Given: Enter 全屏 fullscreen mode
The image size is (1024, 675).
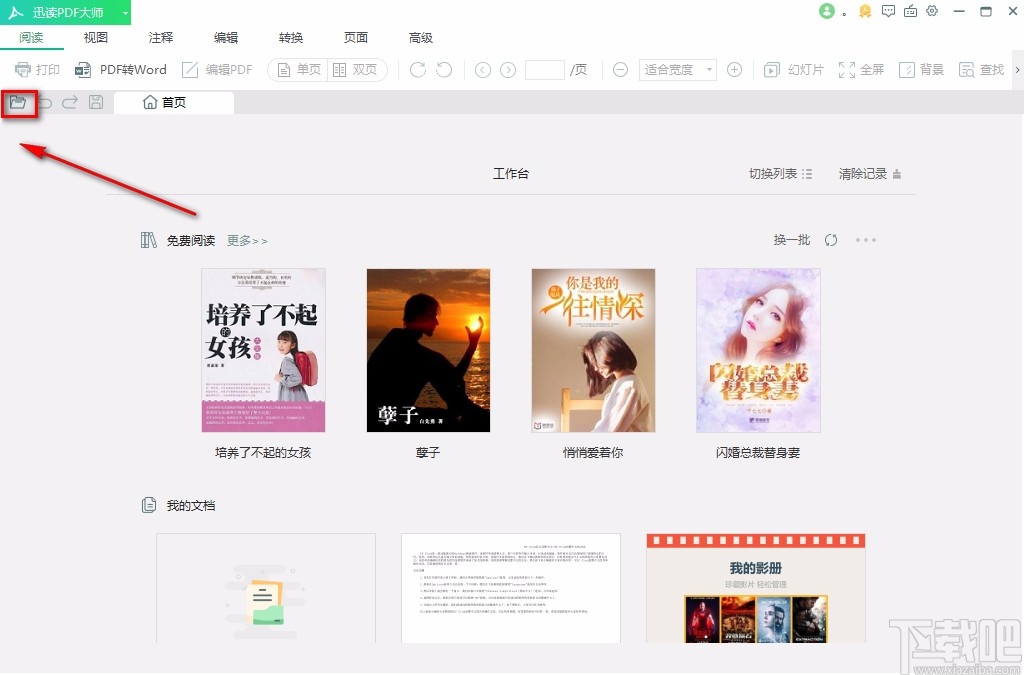Looking at the screenshot, I should (x=862, y=69).
